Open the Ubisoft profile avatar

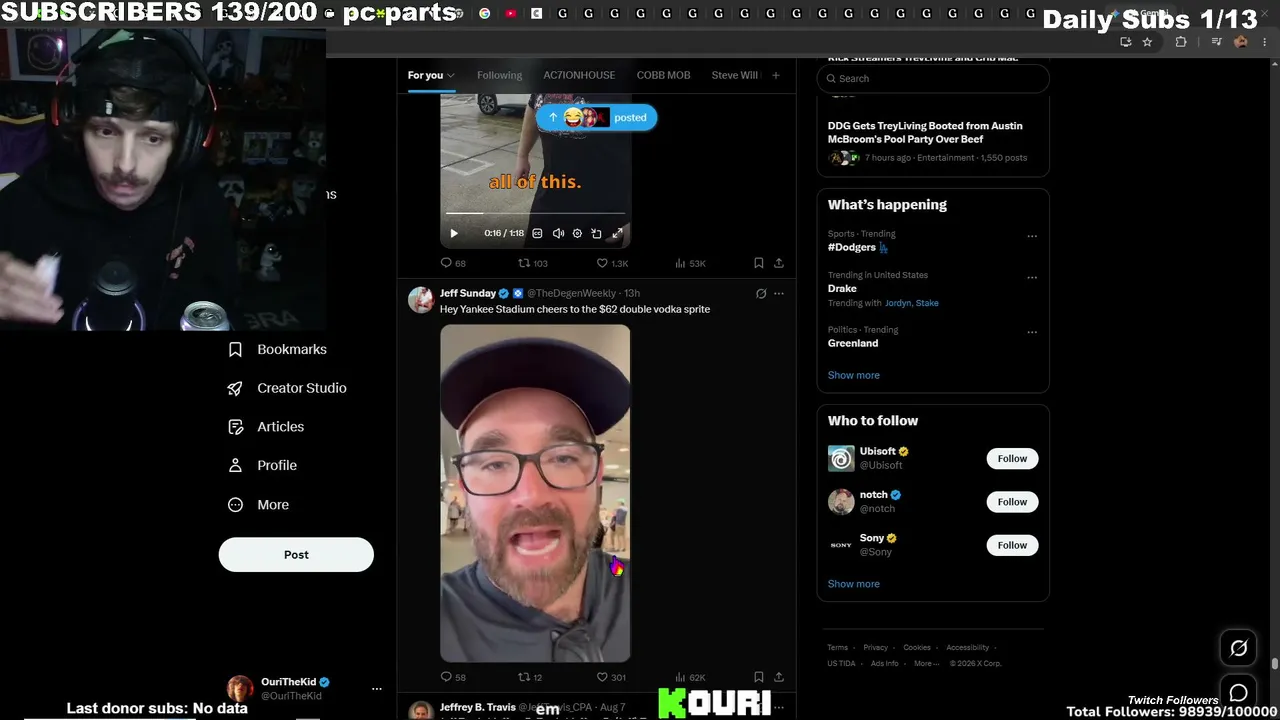841,458
